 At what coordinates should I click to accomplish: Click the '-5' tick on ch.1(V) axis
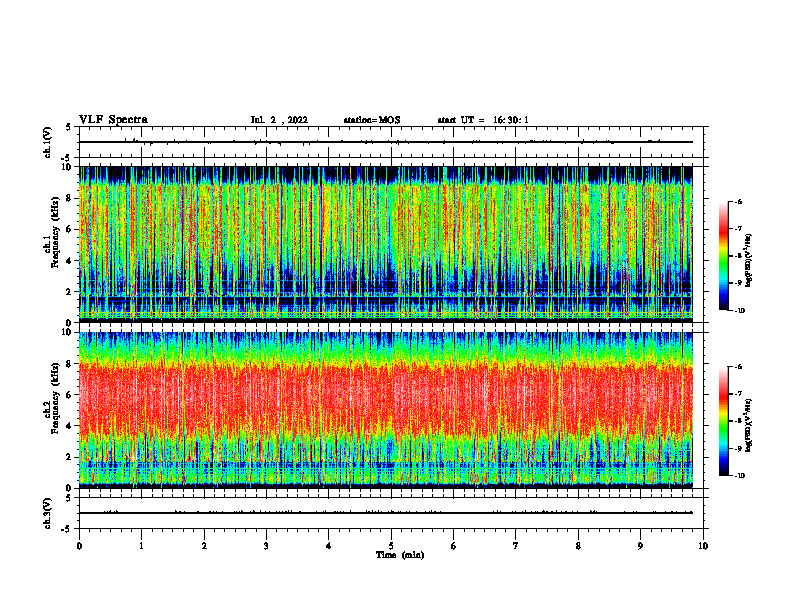coord(67,158)
